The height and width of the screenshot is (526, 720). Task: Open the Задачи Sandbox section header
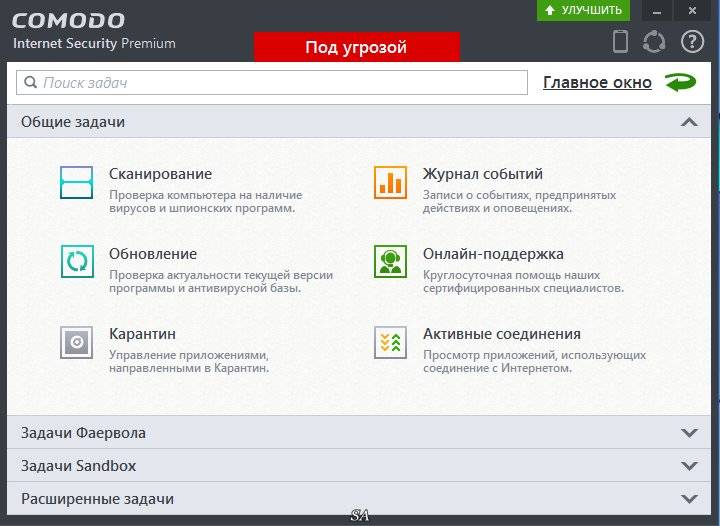(359, 465)
